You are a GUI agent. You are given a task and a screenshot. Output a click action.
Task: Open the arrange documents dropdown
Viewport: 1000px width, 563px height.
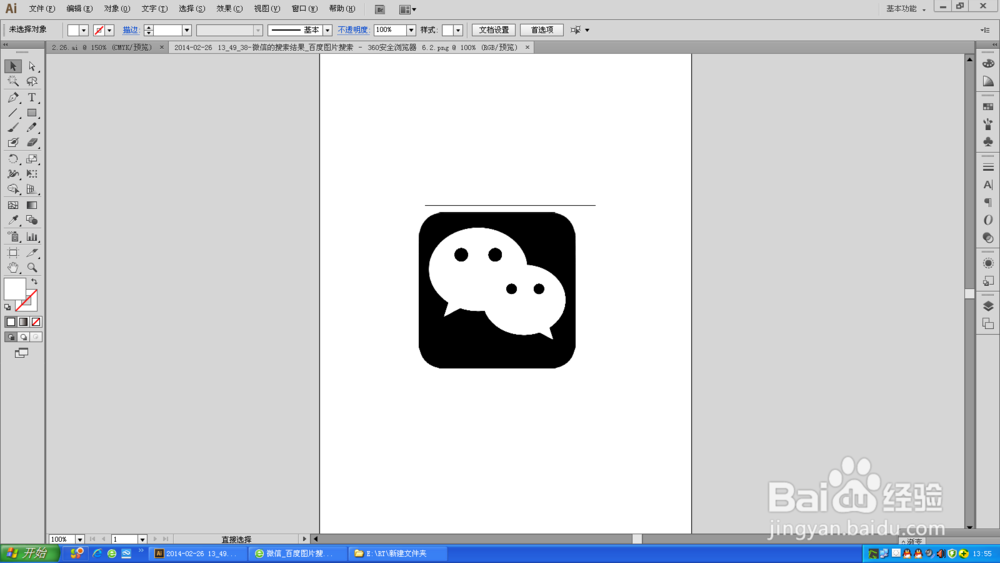(x=408, y=10)
